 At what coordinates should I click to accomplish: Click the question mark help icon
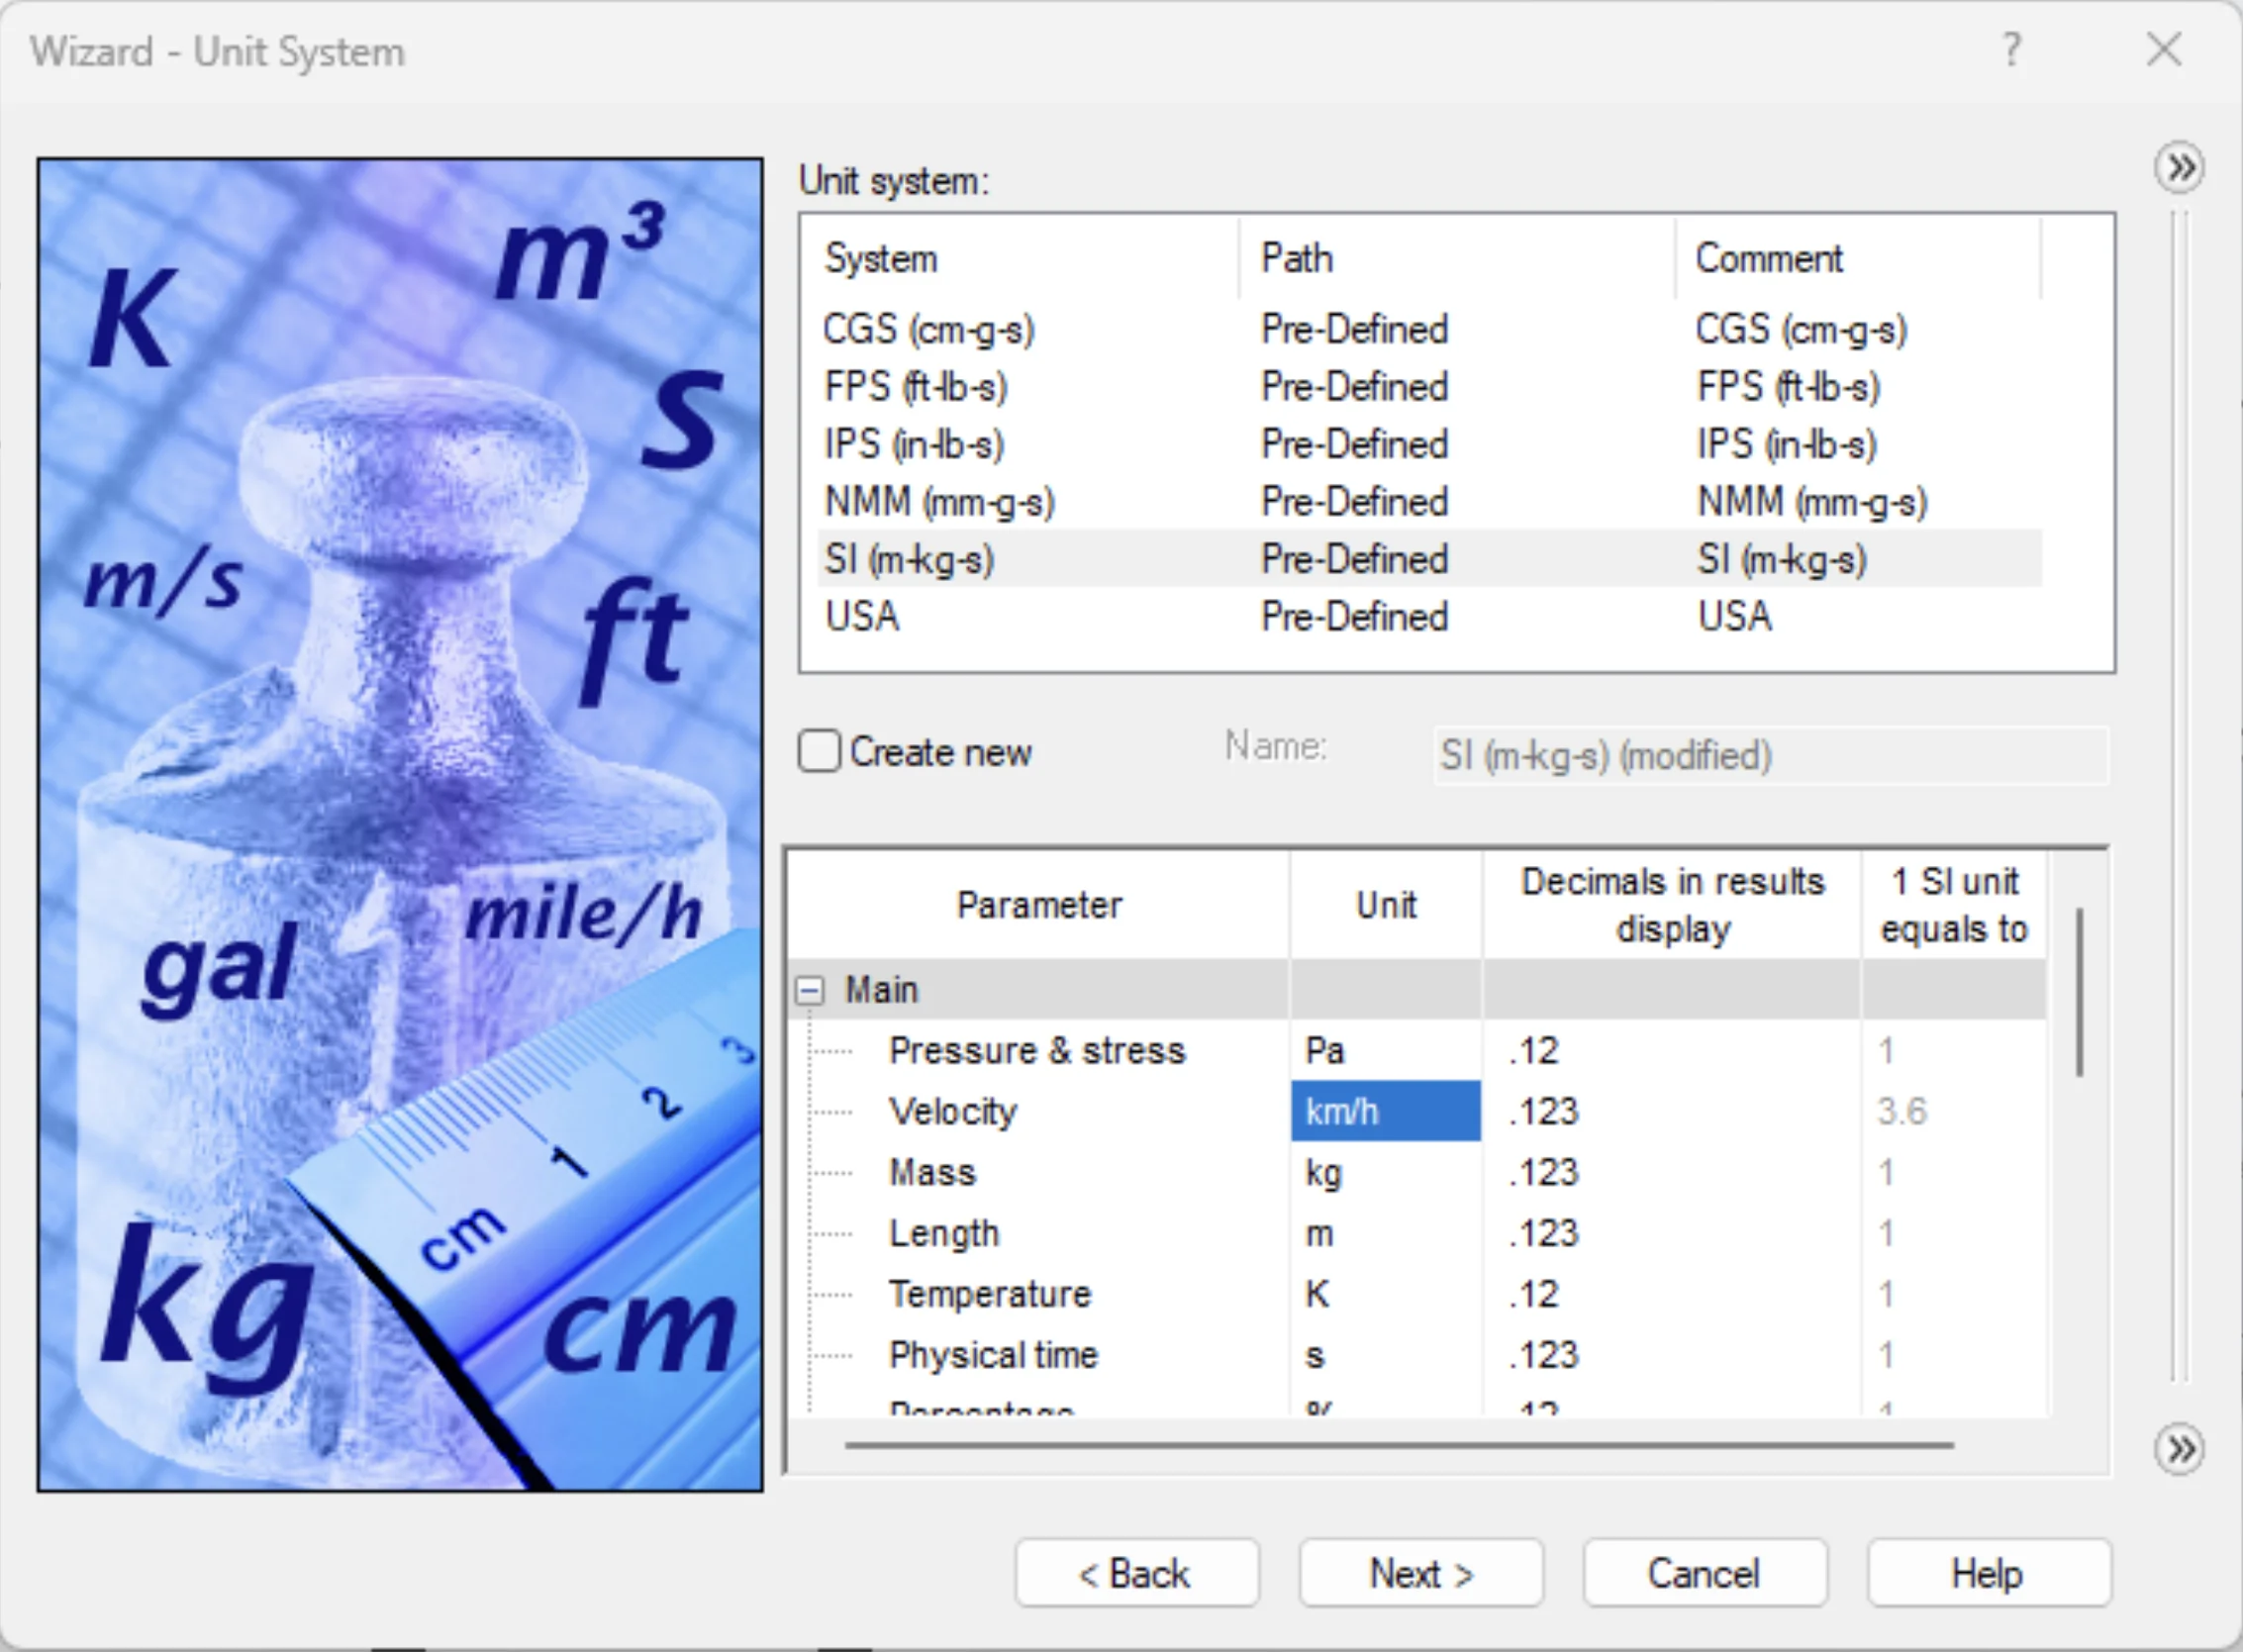[2011, 49]
